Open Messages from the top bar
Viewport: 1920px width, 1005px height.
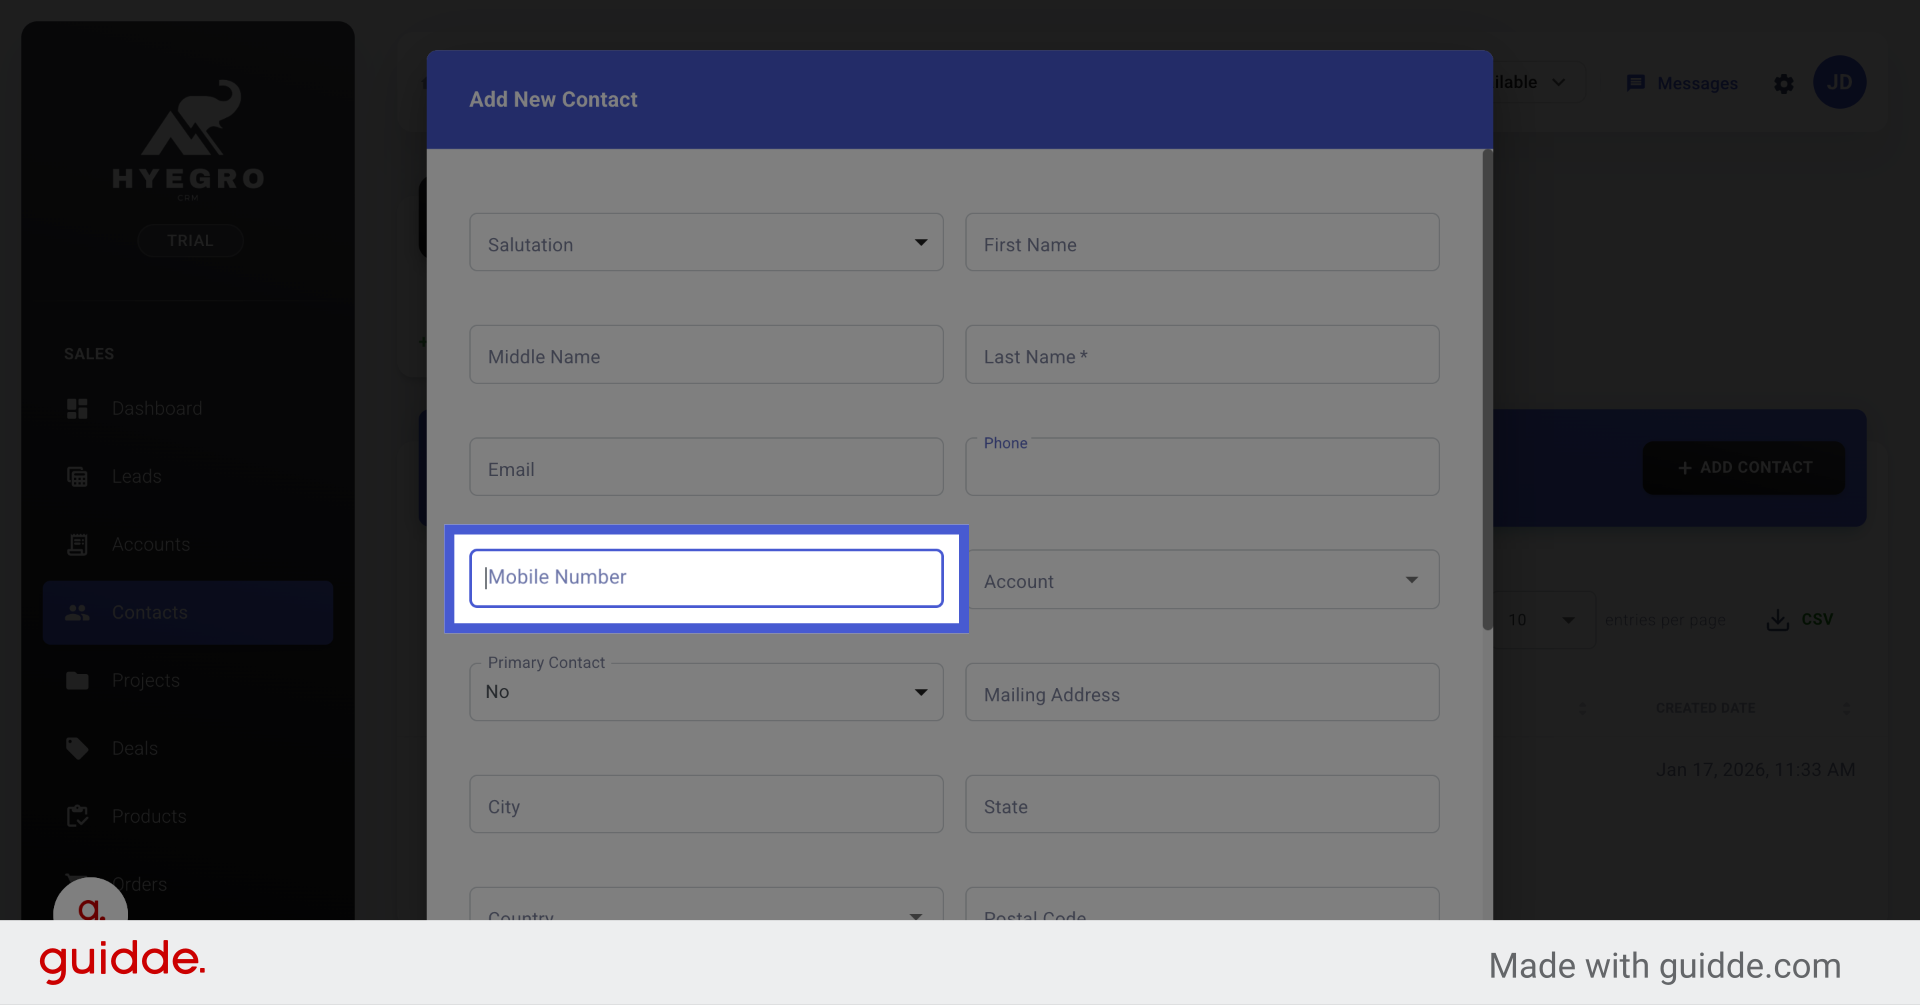[x=1682, y=83]
